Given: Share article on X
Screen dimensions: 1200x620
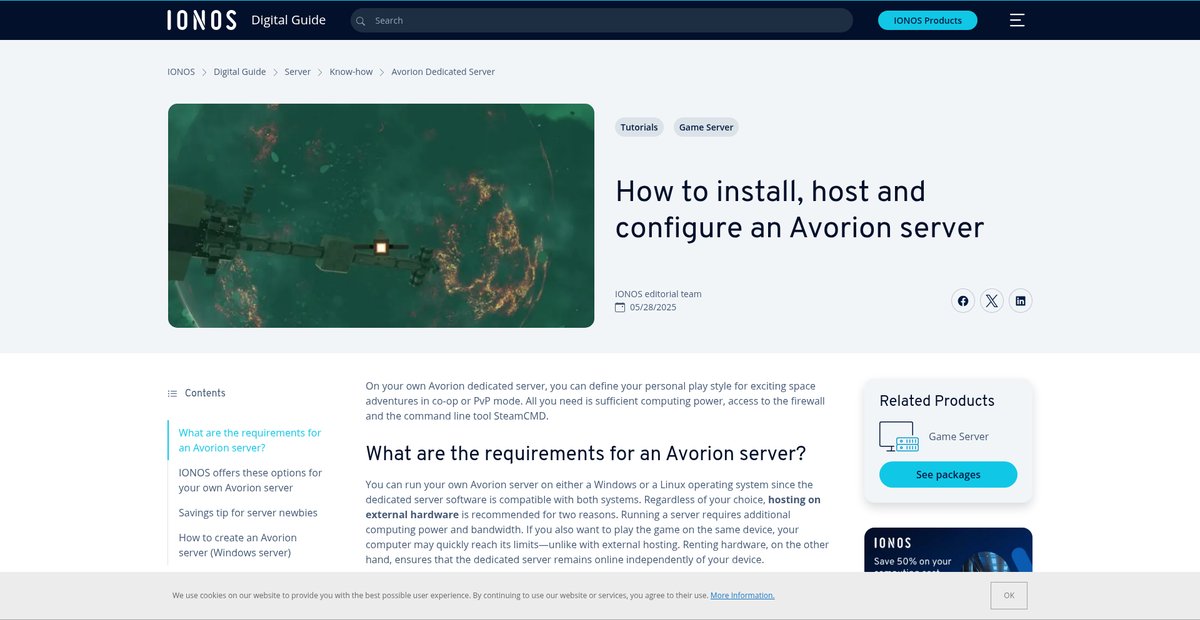Looking at the screenshot, I should [991, 301].
